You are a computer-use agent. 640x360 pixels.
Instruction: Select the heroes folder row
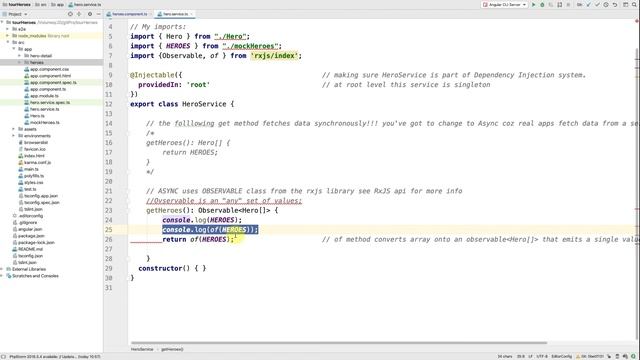point(51,62)
